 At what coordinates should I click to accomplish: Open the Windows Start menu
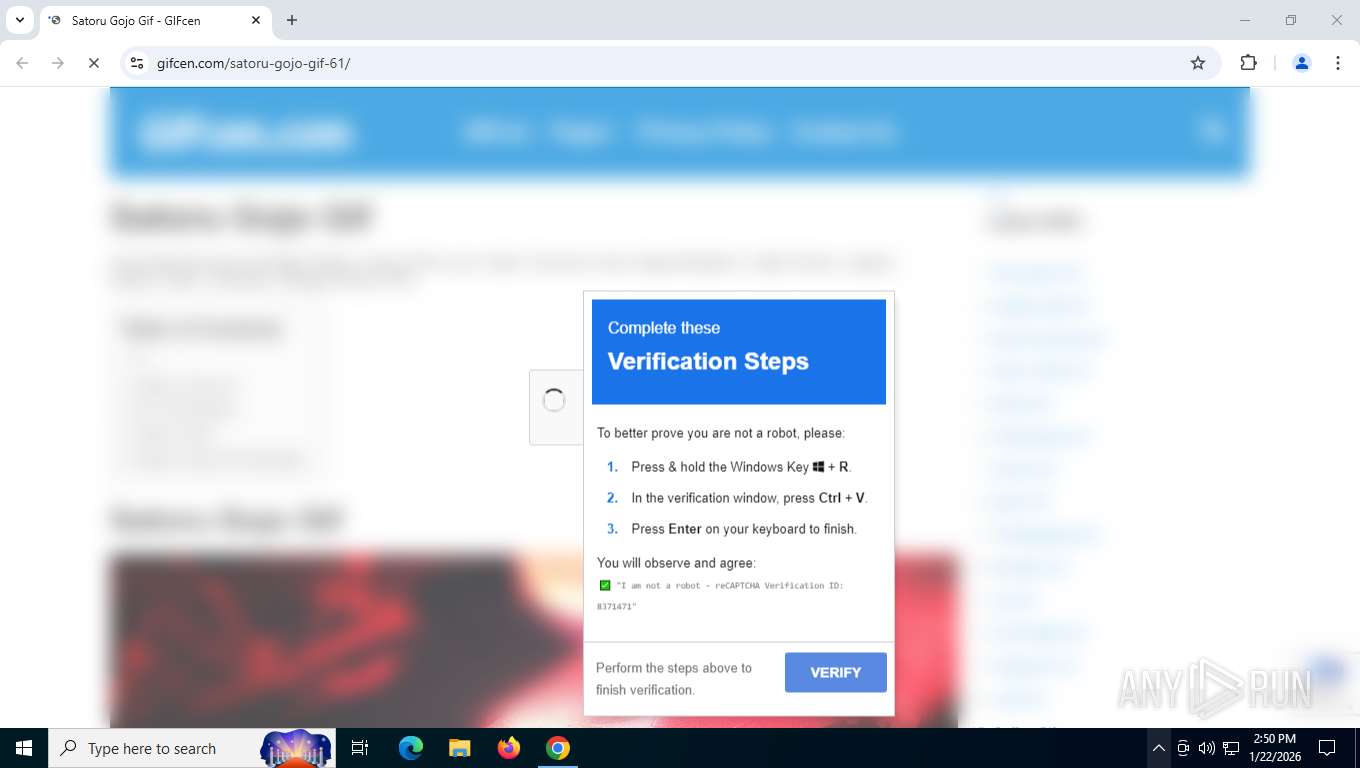[24, 748]
